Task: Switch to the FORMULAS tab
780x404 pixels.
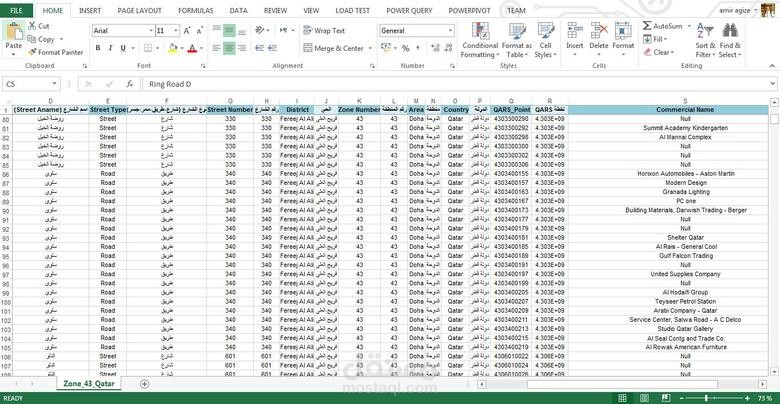Action: tap(195, 10)
